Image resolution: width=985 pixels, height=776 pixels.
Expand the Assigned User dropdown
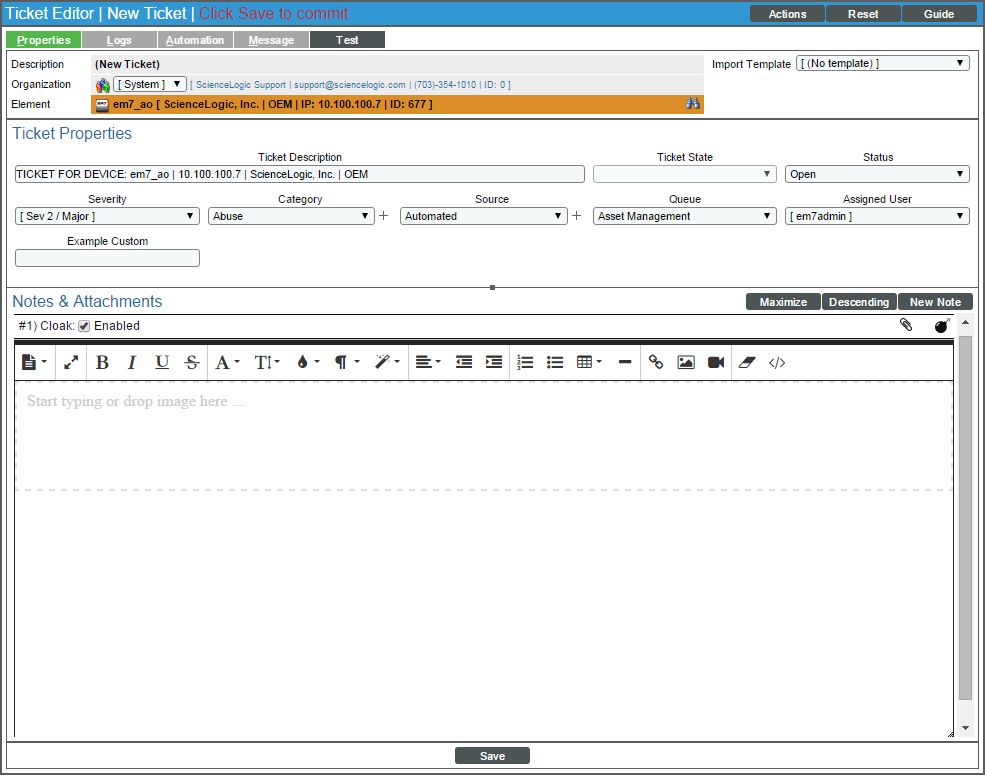[x=876, y=215]
